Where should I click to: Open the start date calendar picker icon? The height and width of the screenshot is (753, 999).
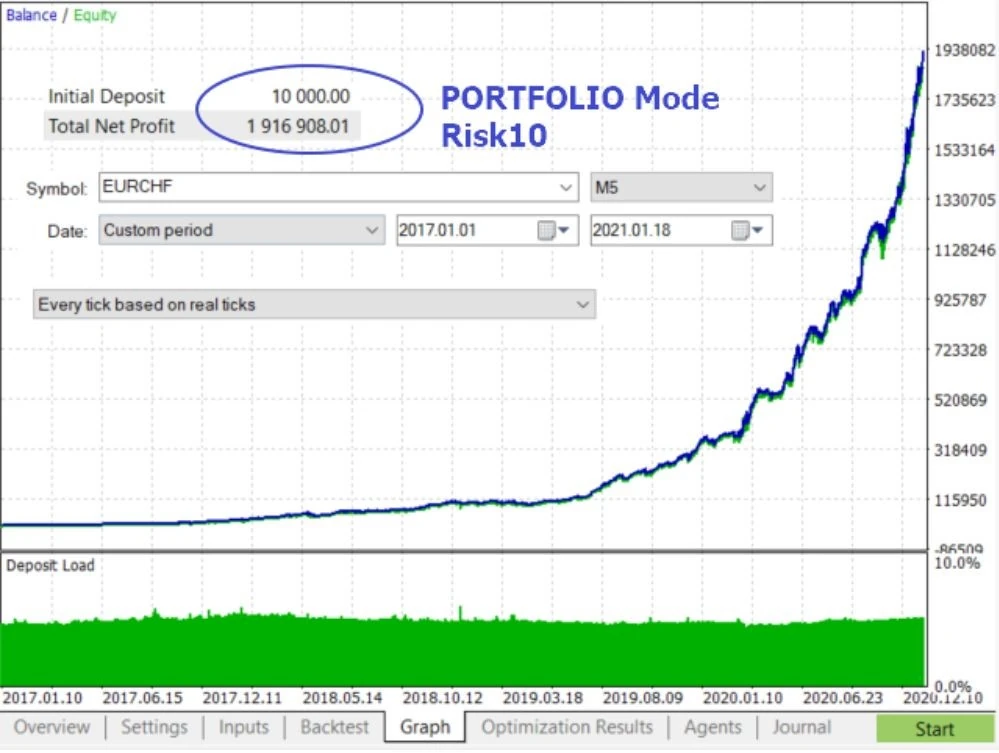click(546, 231)
